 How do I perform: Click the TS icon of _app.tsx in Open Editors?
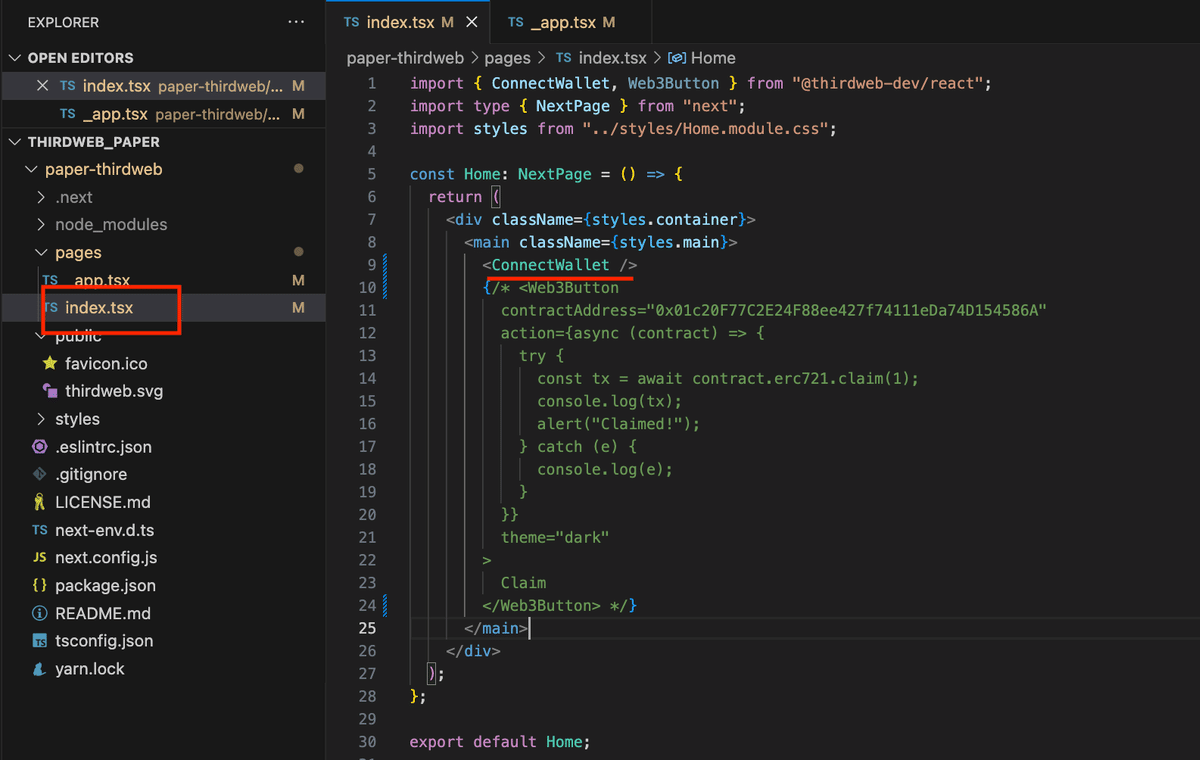point(68,114)
